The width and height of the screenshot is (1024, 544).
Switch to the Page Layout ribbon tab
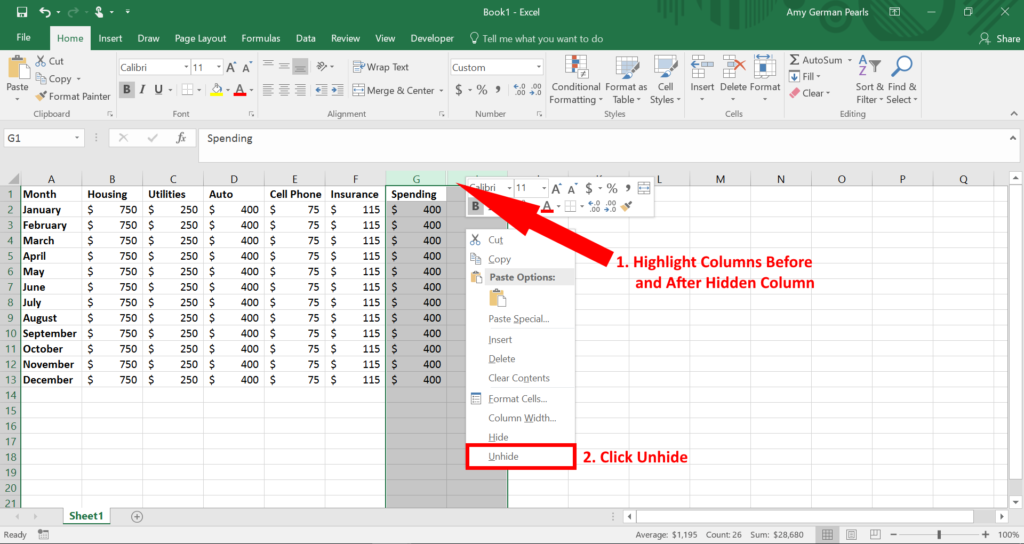200,38
